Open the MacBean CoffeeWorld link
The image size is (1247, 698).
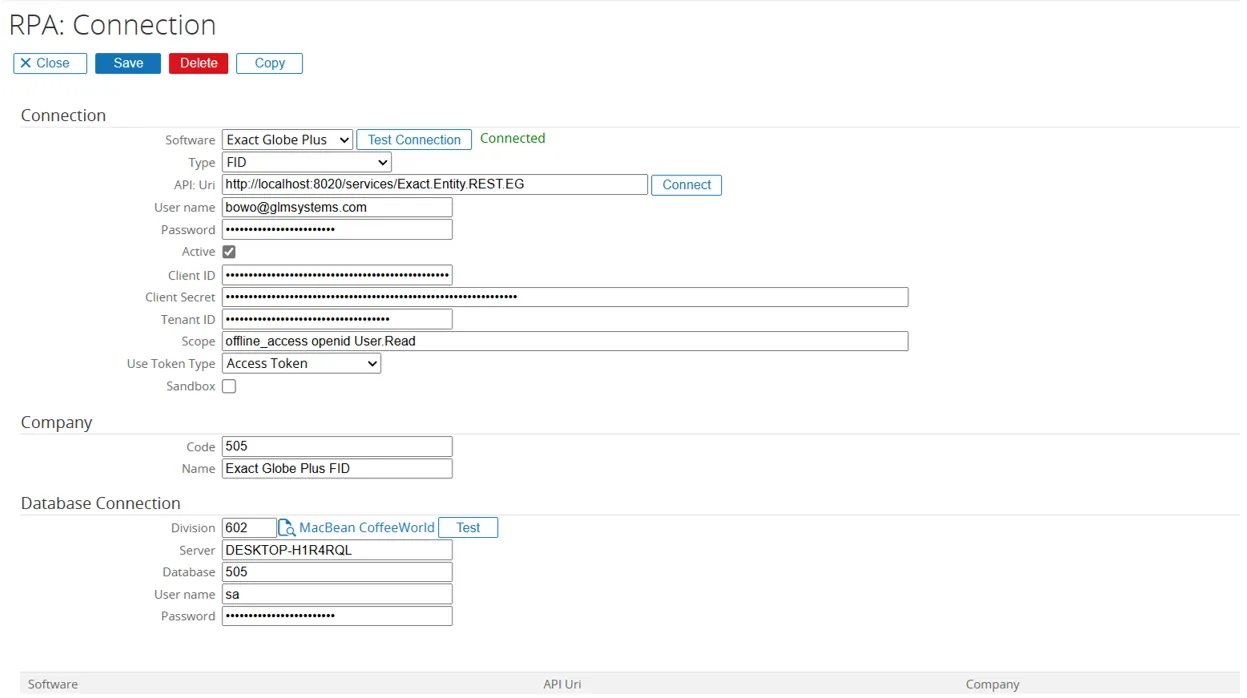tap(366, 528)
